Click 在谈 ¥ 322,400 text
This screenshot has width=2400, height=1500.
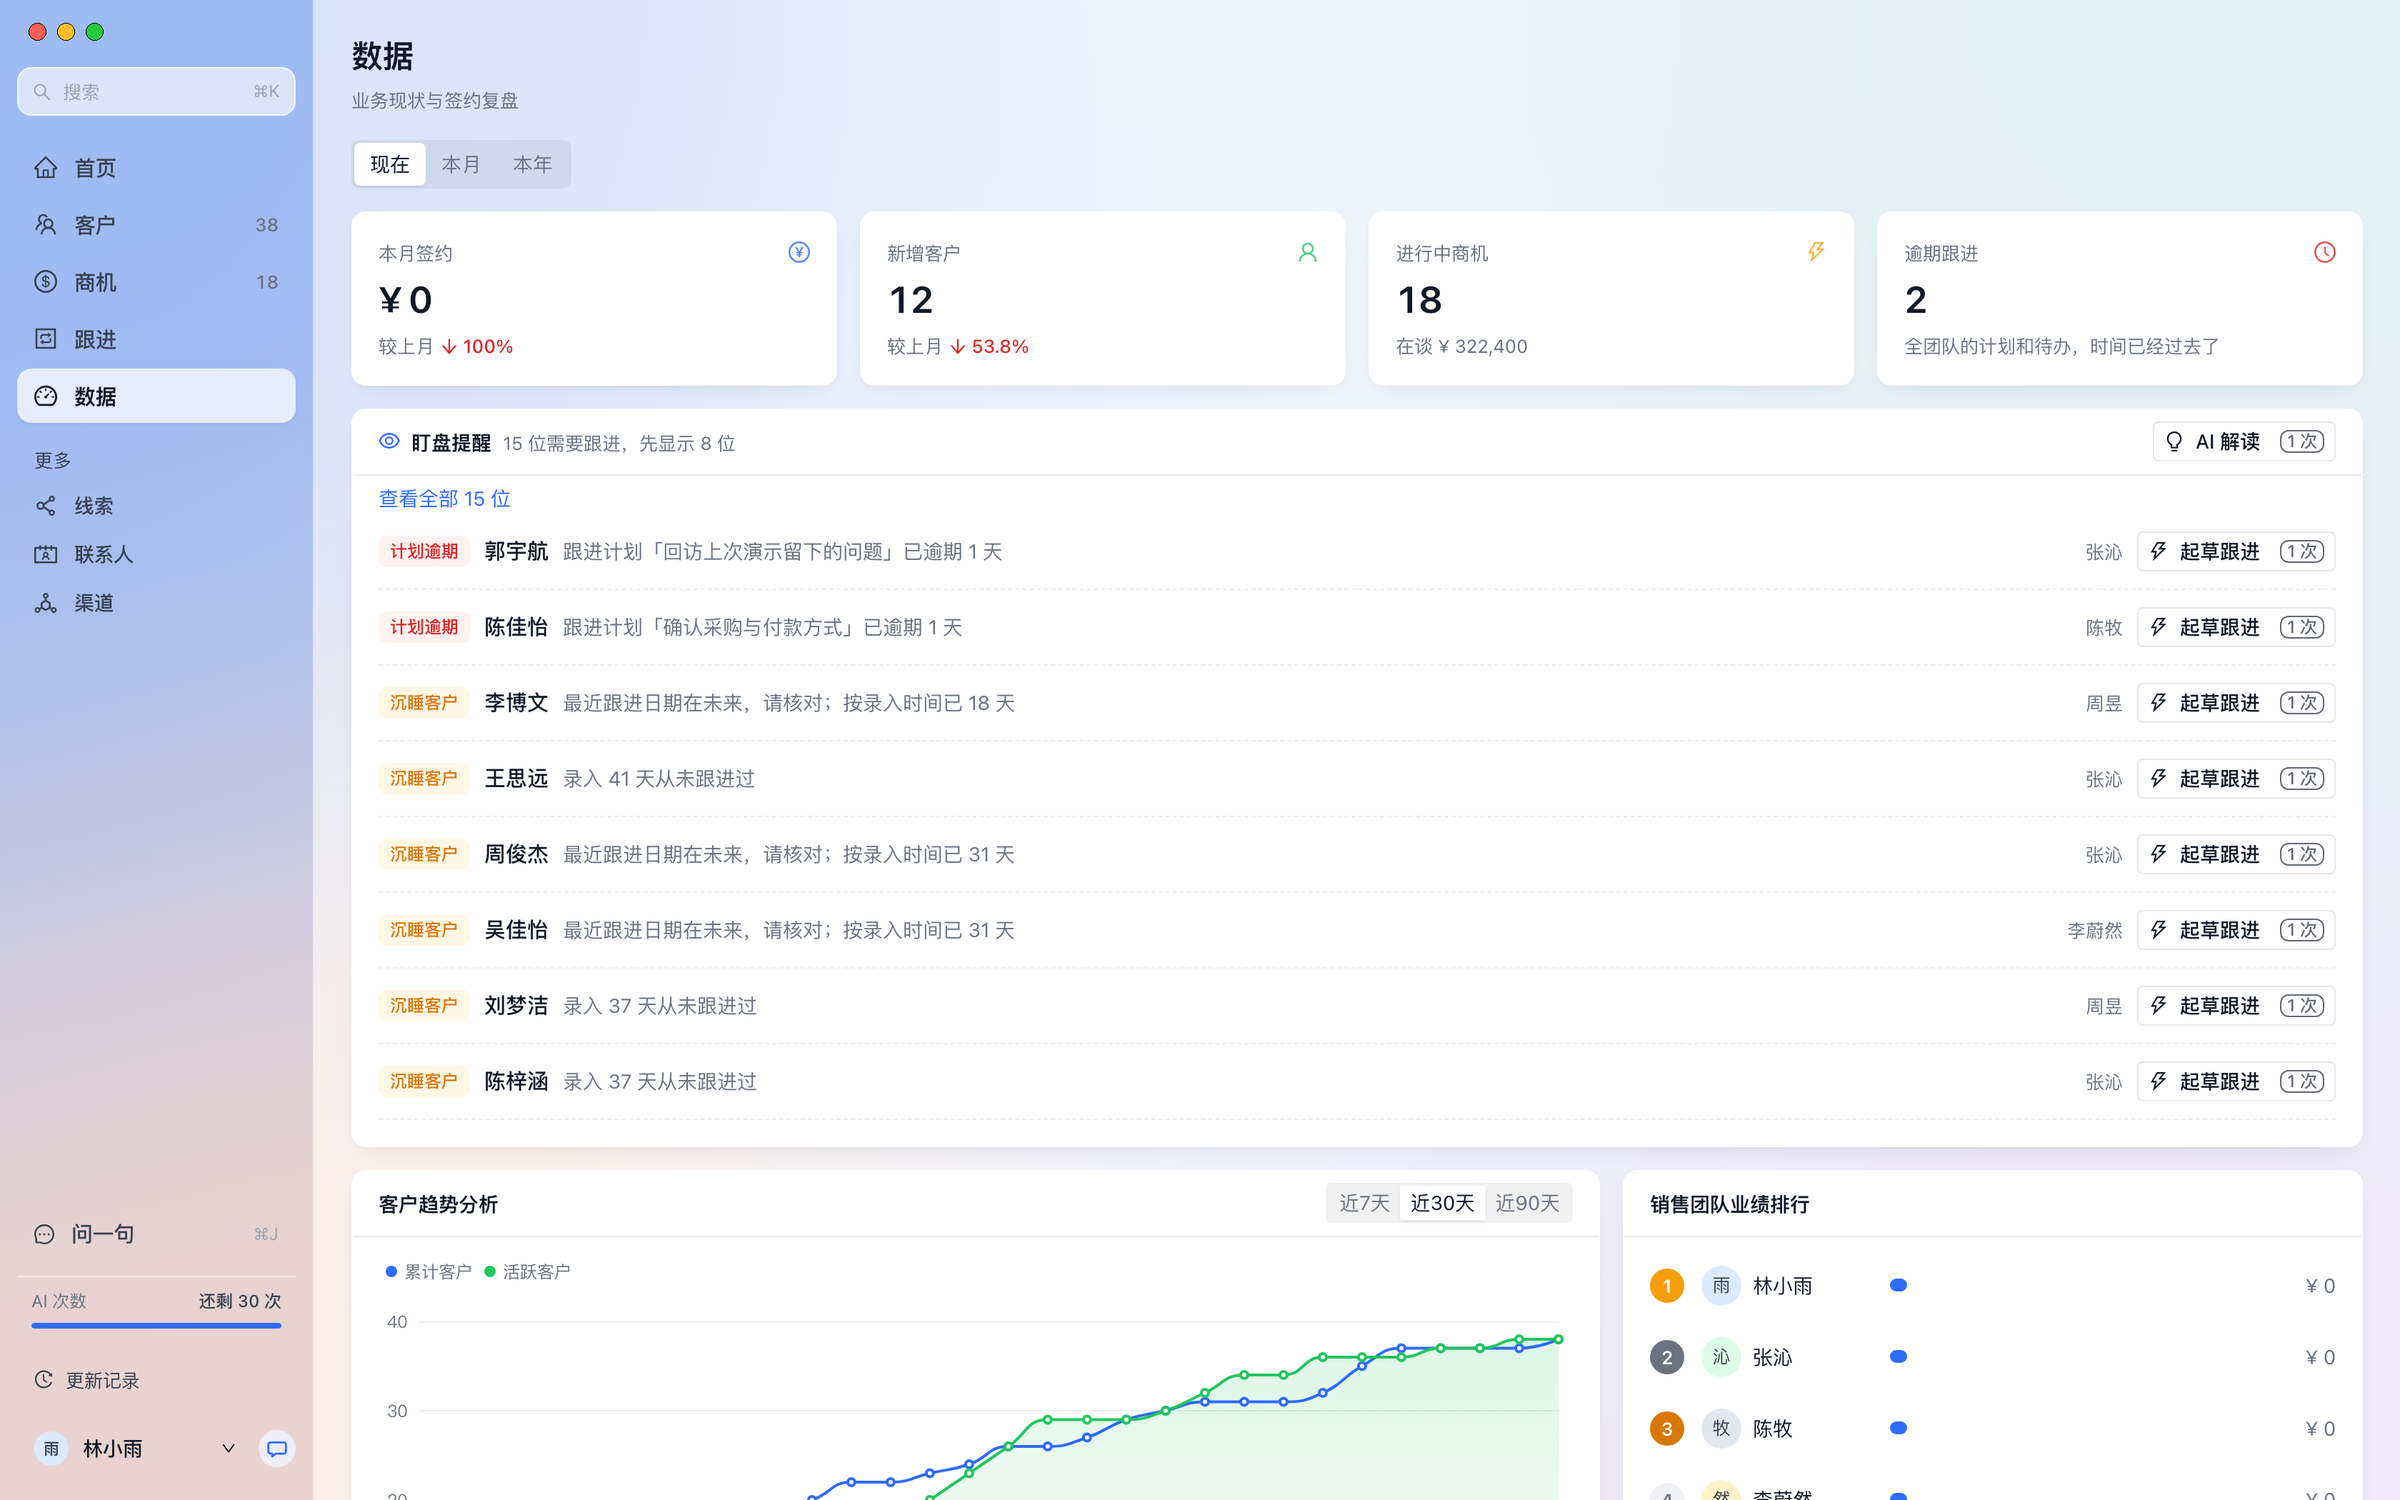tap(1461, 347)
